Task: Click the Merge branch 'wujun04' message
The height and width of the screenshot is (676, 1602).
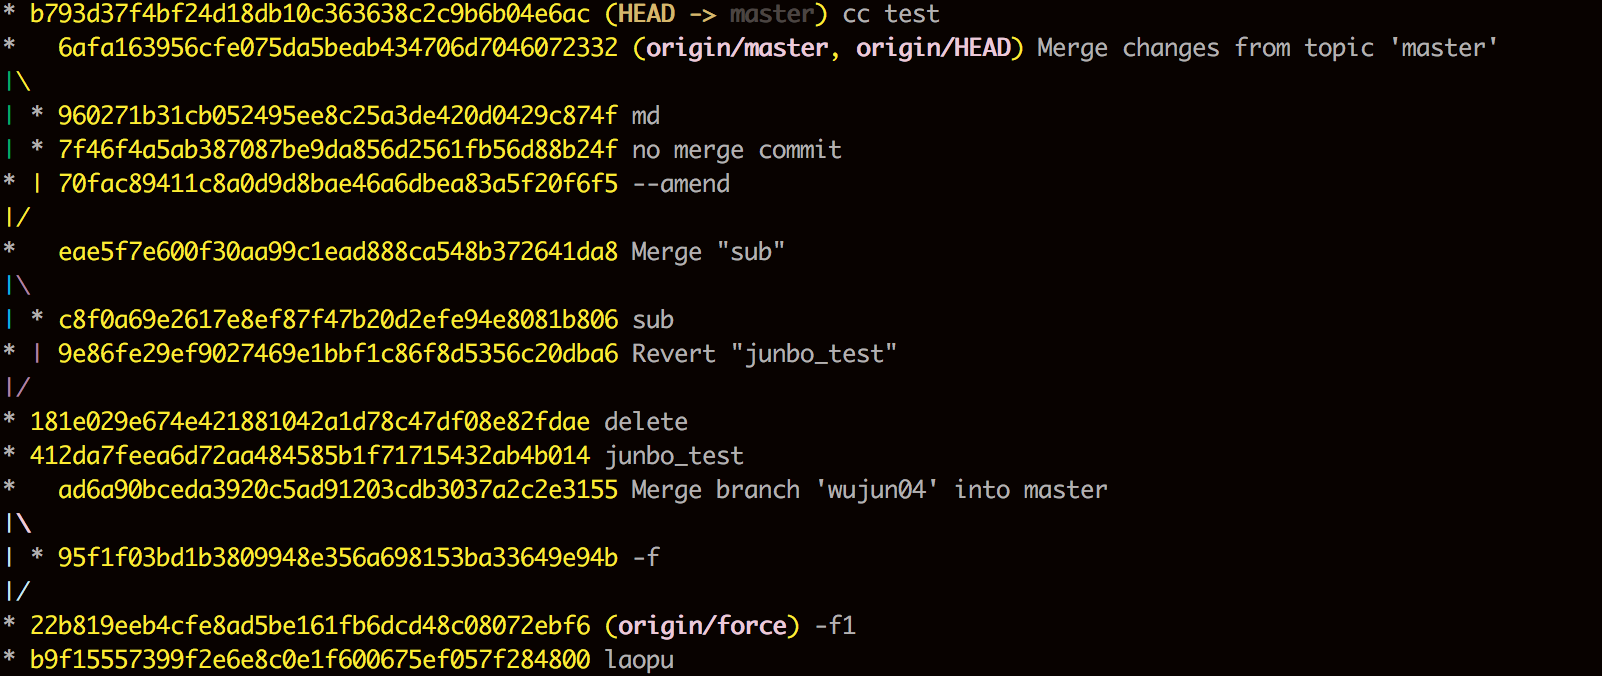Action: pos(869,490)
